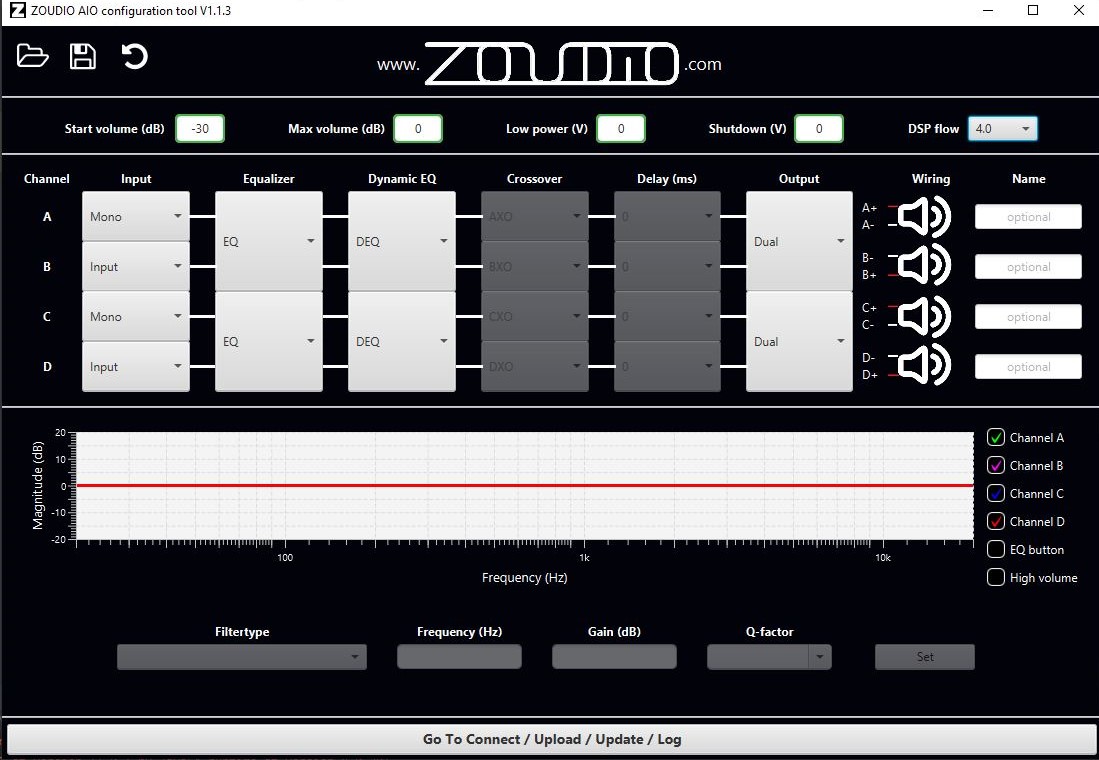Viewport: 1099px width, 760px height.
Task: Open Channel D Input dropdown
Action: pyautogui.click(x=136, y=367)
